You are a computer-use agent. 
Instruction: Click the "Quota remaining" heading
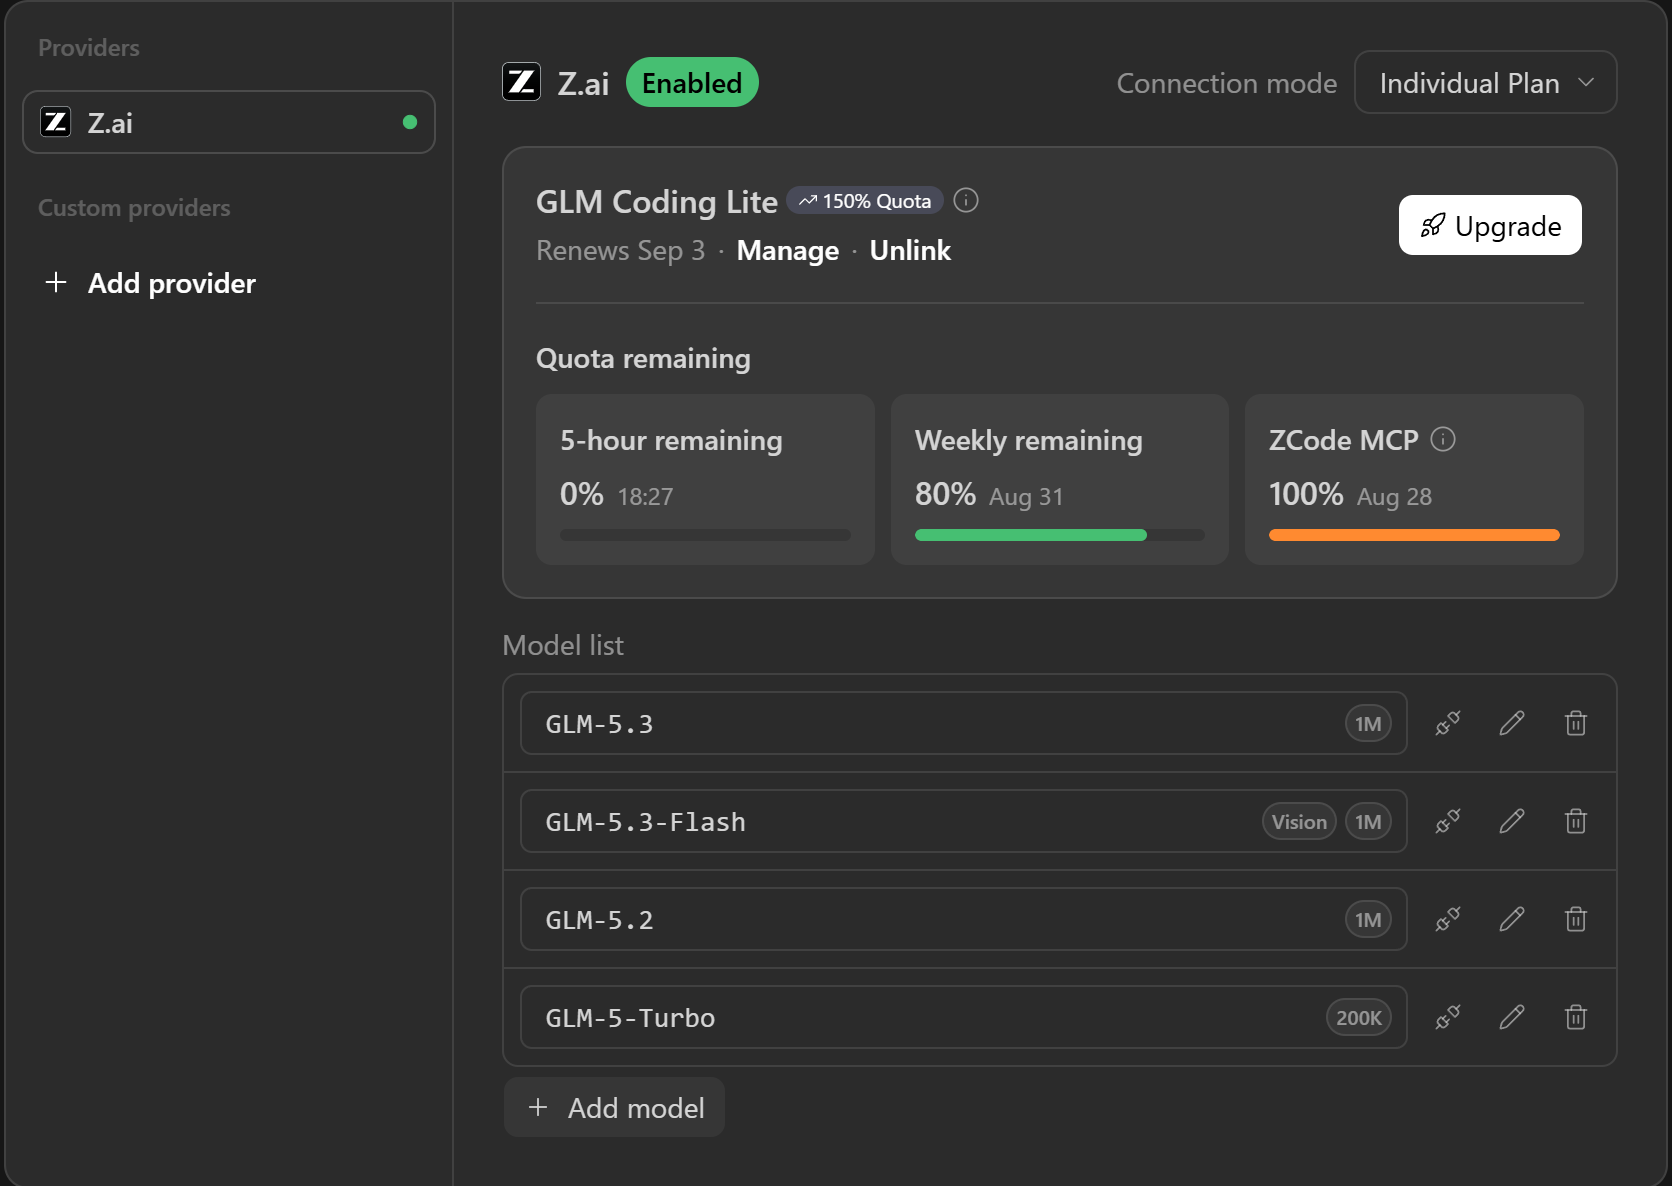(643, 358)
